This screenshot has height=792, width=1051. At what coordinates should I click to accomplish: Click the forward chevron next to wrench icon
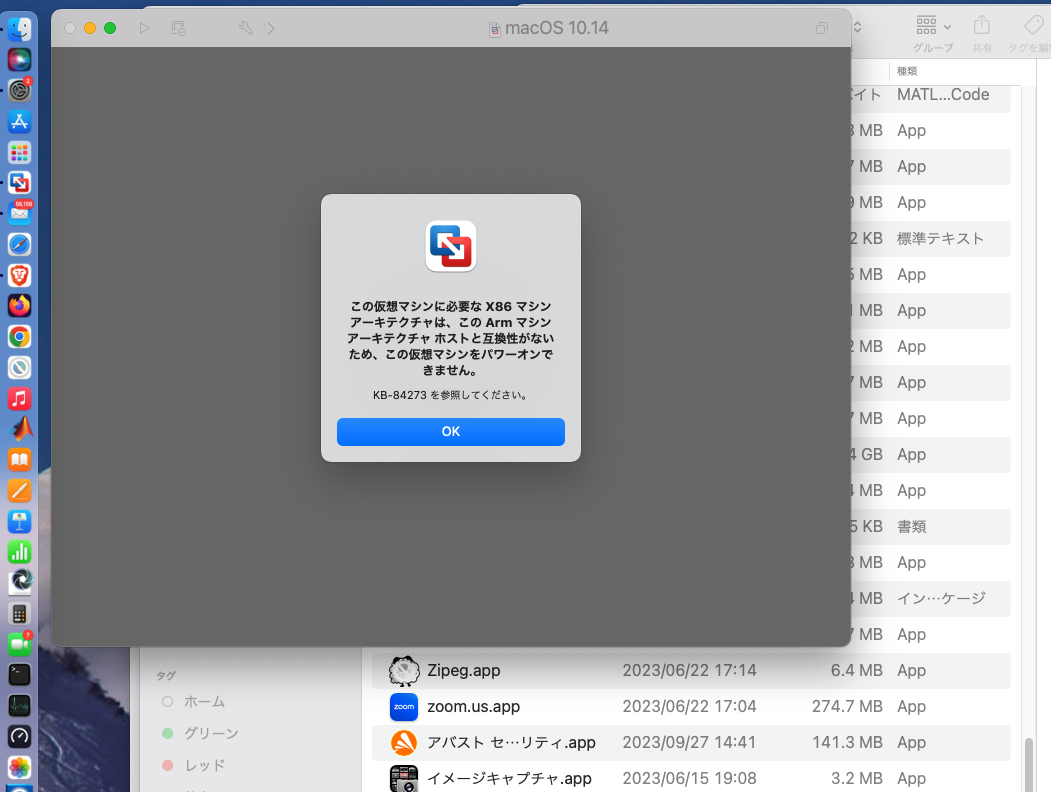[271, 28]
